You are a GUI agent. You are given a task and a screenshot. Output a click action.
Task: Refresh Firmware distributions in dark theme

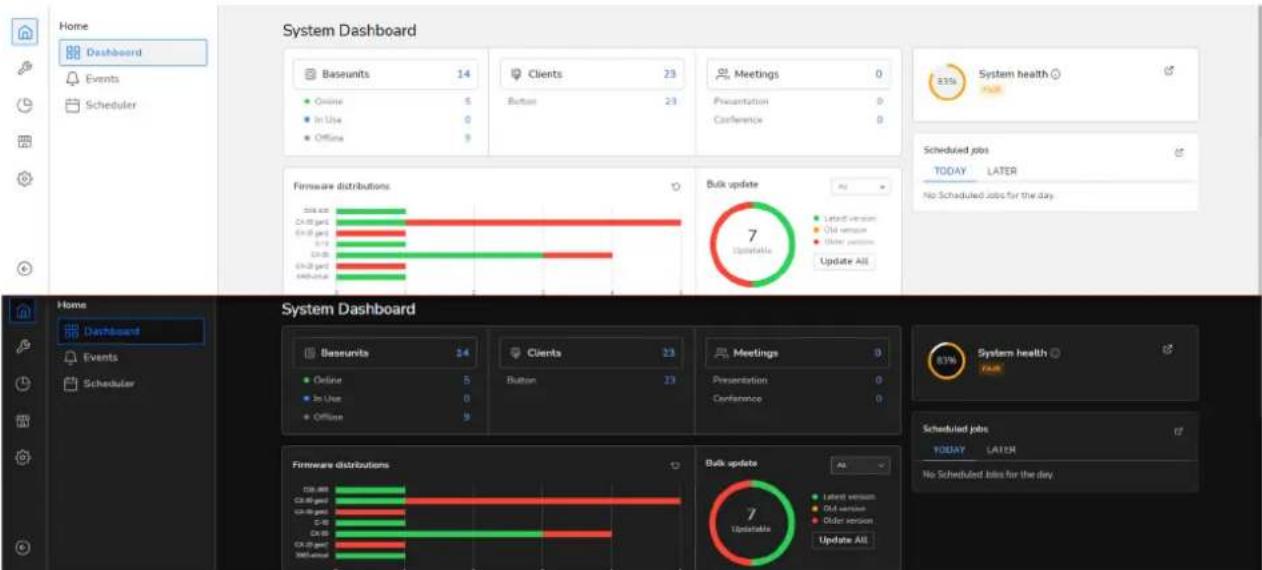coord(675,465)
